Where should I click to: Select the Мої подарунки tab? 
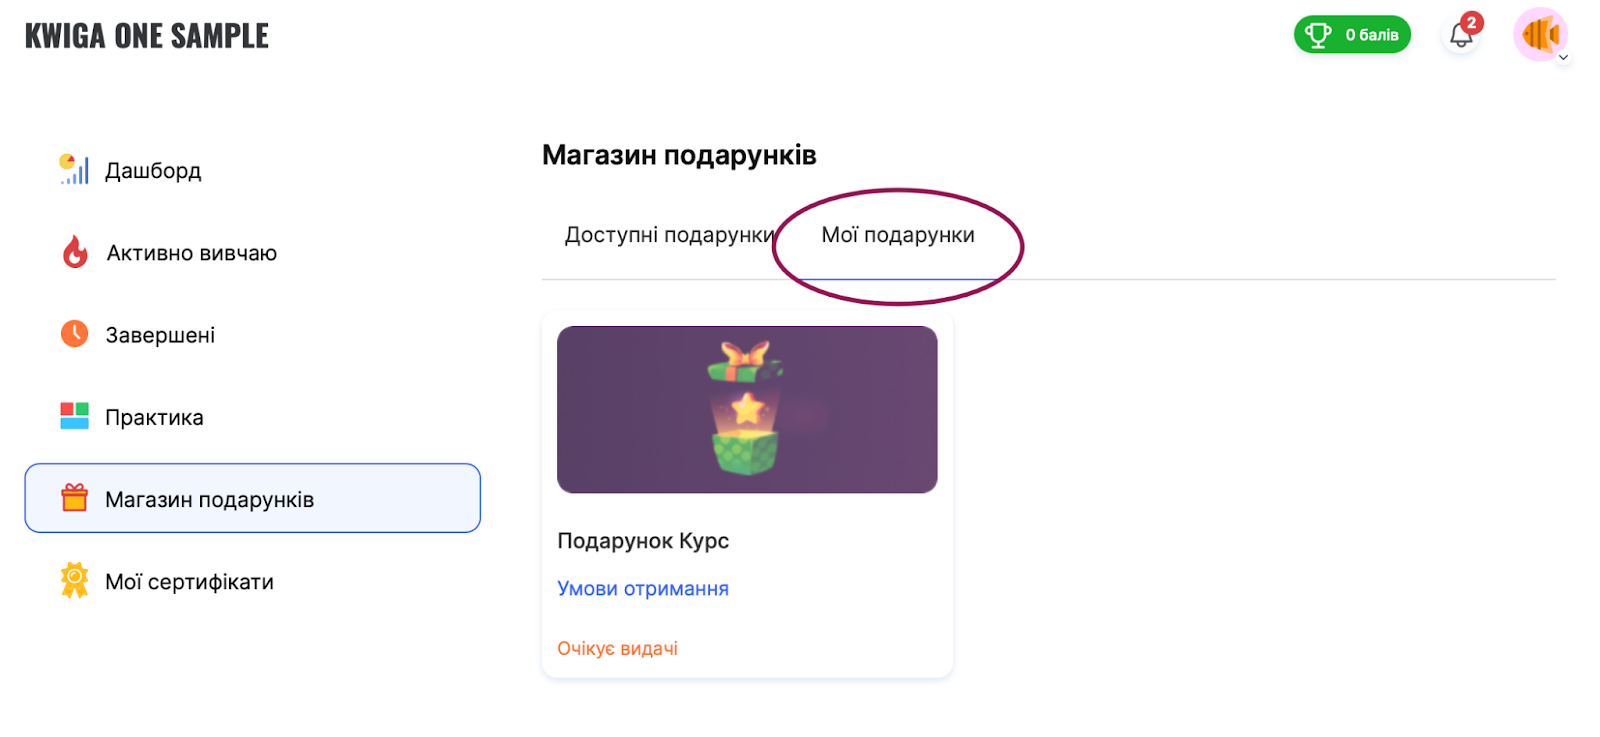(898, 235)
